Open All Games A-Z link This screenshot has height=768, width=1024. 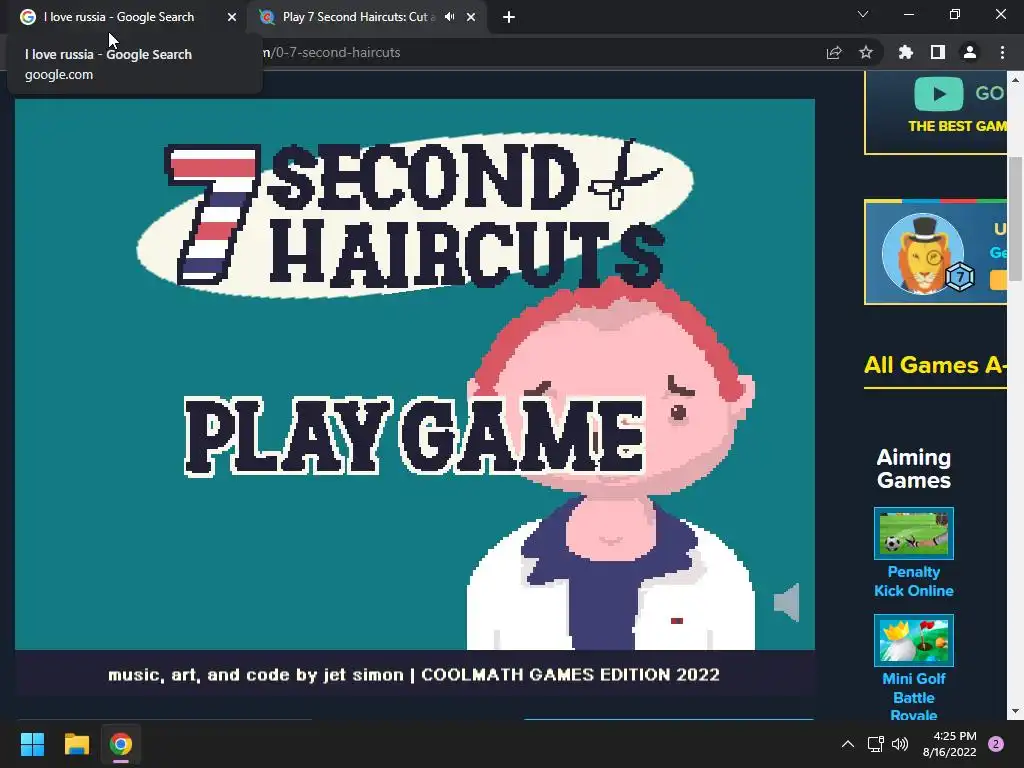[935, 365]
